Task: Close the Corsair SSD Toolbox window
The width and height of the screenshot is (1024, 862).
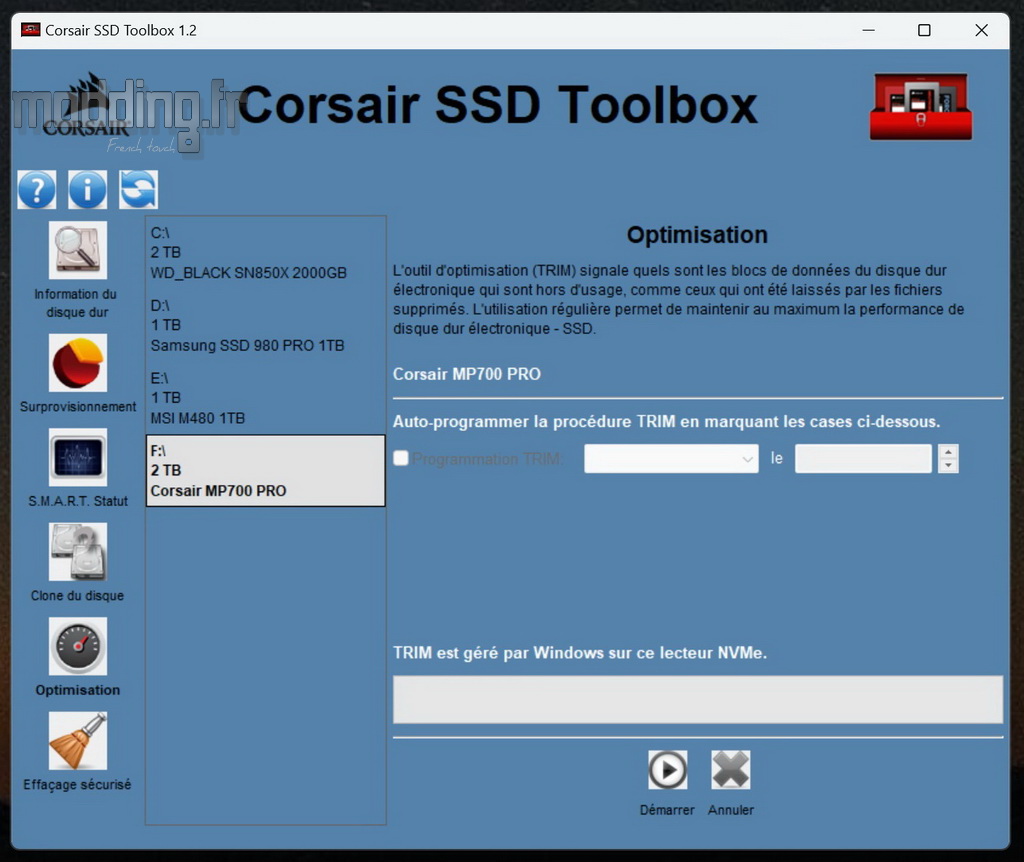Action: click(981, 30)
